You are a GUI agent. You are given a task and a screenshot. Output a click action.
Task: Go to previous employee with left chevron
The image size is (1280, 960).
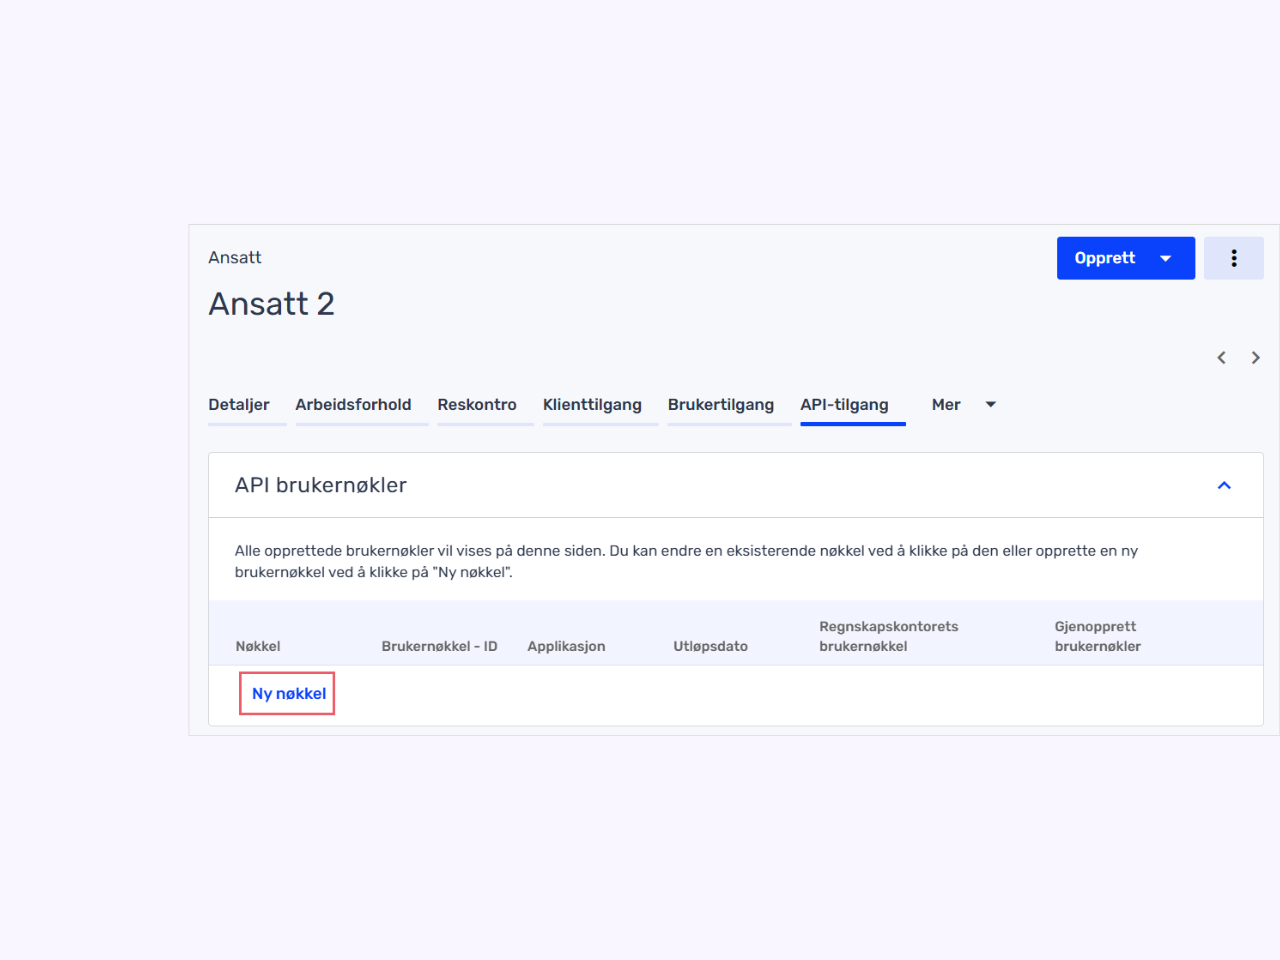pos(1221,358)
